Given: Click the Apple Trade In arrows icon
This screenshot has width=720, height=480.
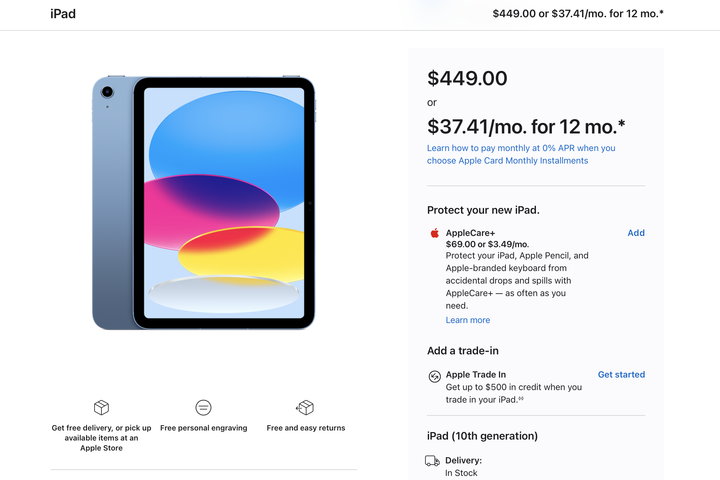Looking at the screenshot, I should coord(434,376).
